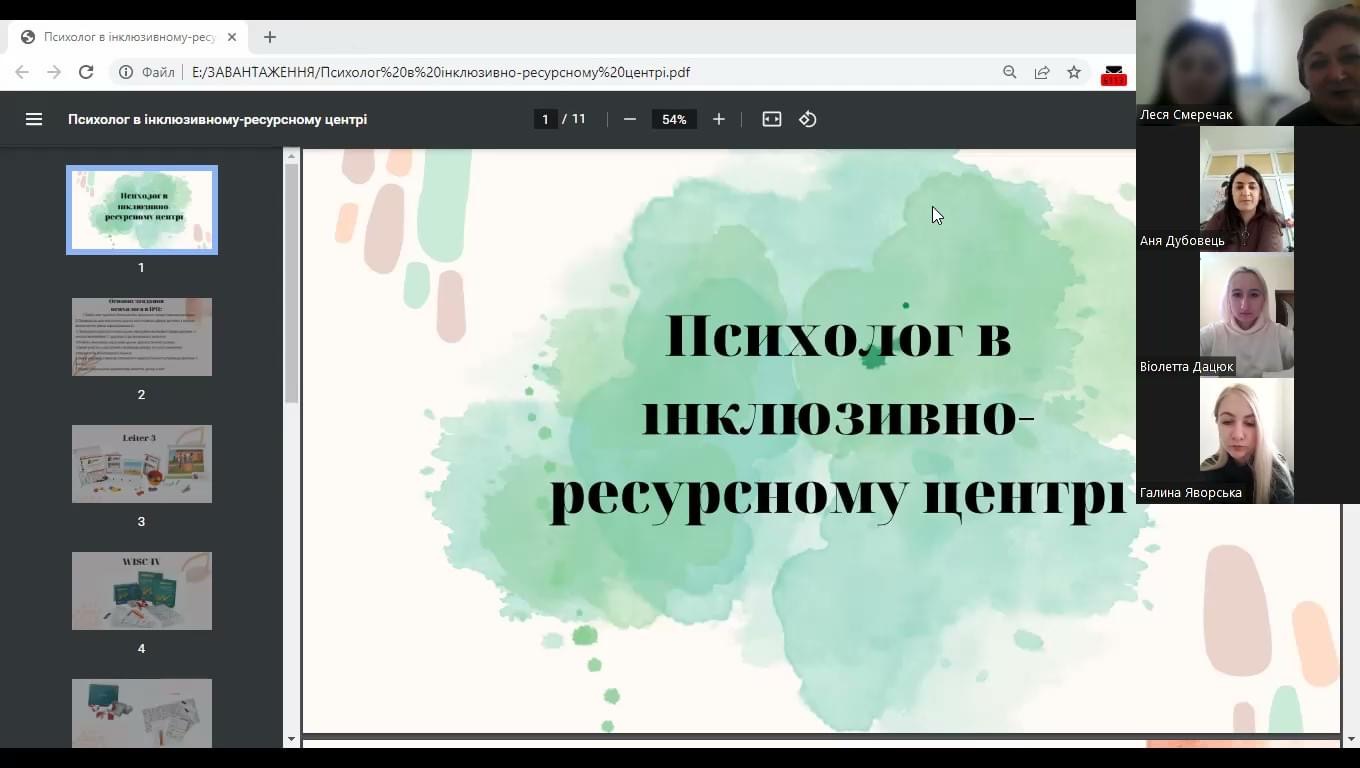The image size is (1360, 768).
Task: Toggle the PDF sidebar hamburger menu
Action: (34, 119)
